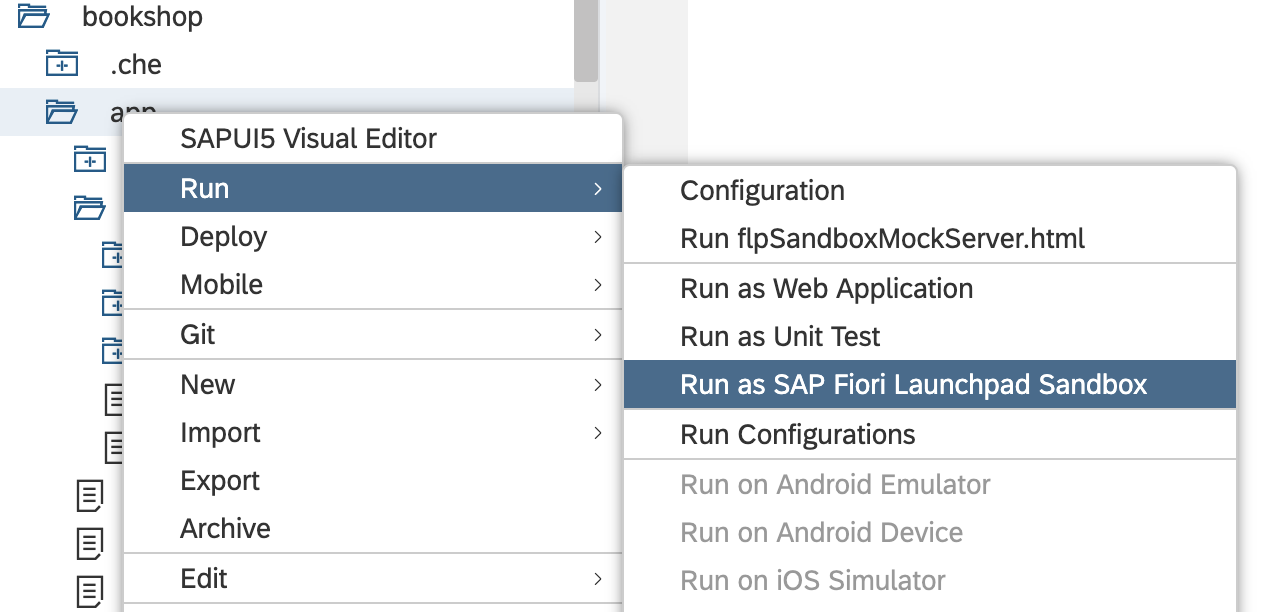Image resolution: width=1266 pixels, height=612 pixels.
Task: Collapse the app folder icon
Action: (62, 112)
